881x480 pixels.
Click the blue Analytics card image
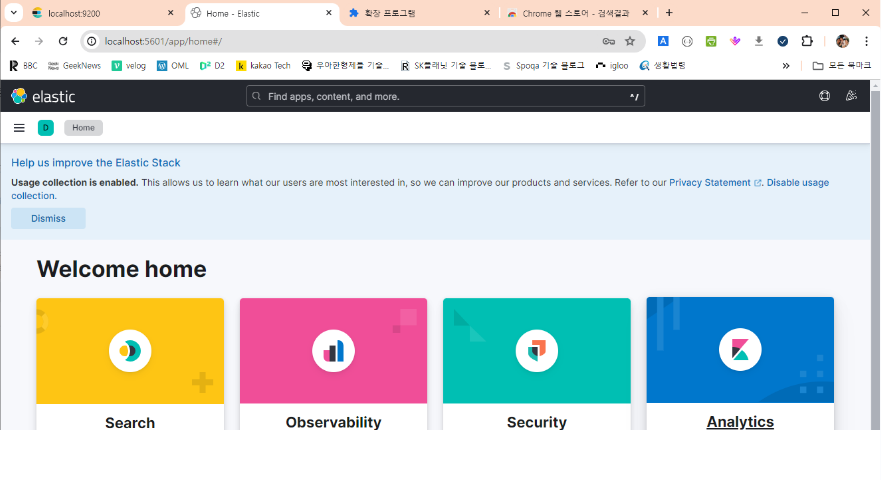pyautogui.click(x=740, y=350)
